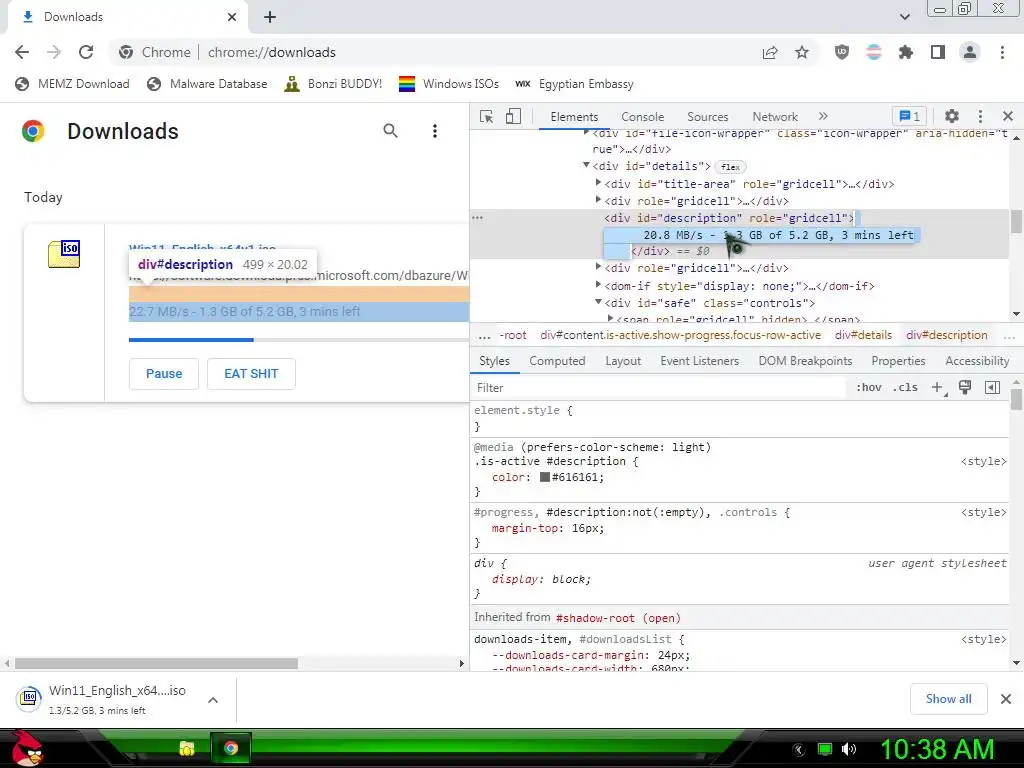Viewport: 1024px width, 768px height.
Task: Toggle the :hov element state panel
Action: [x=869, y=387]
